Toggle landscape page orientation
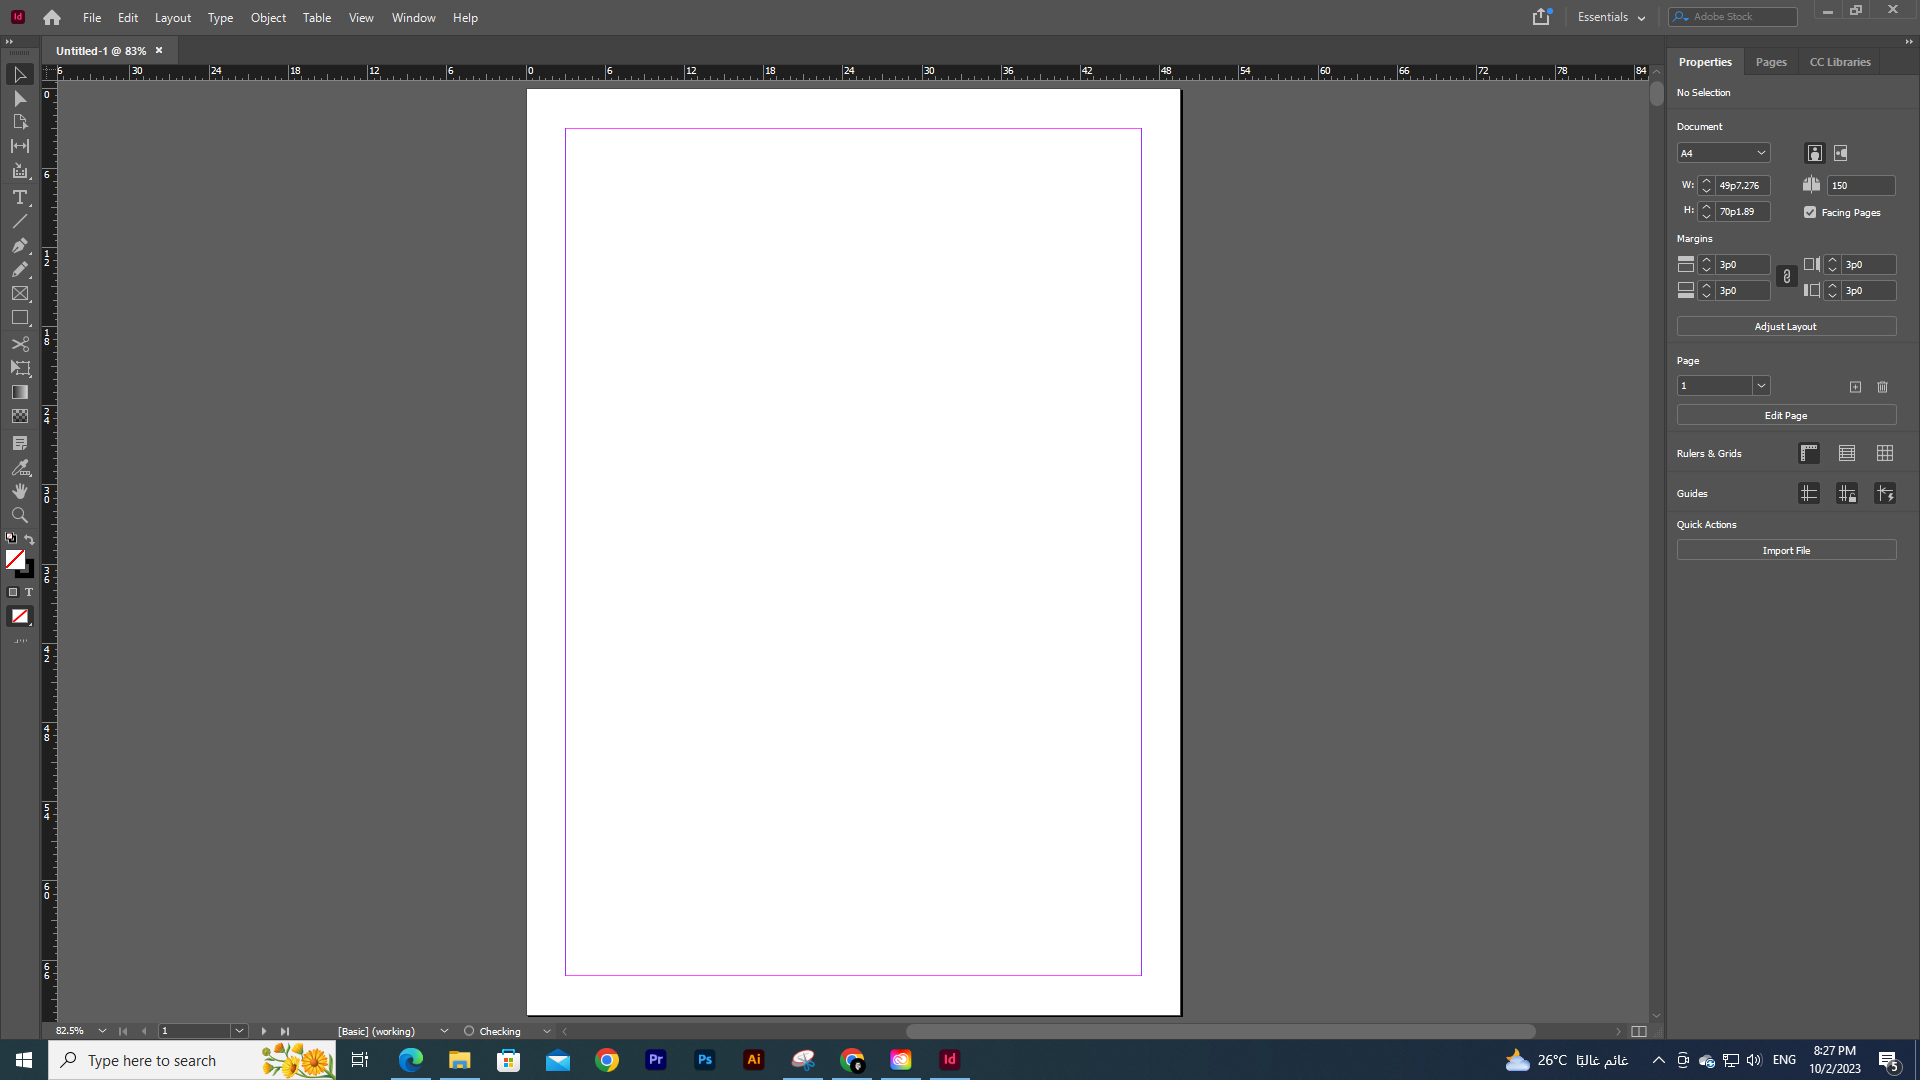The image size is (1920, 1080). [x=1841, y=153]
